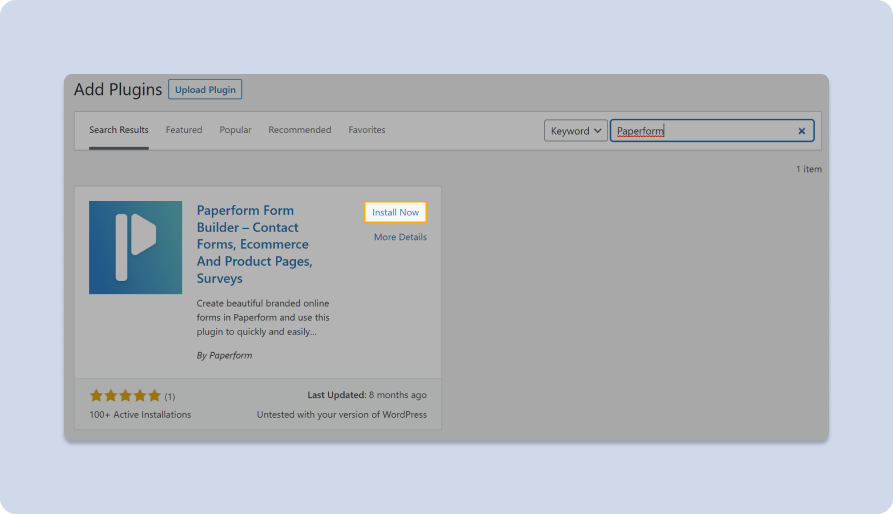893x514 pixels.
Task: Open the Paperform Form Builder title link
Action: [x=255, y=244]
